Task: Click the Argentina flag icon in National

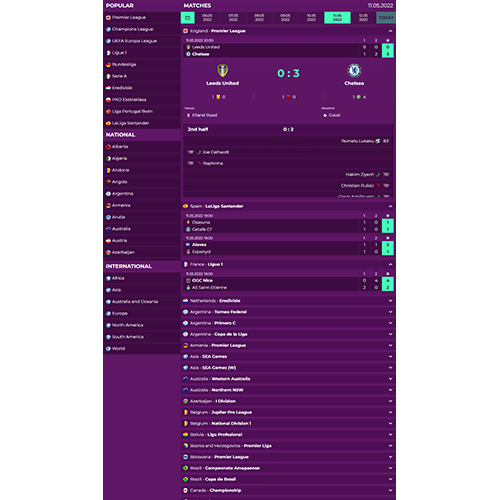Action: (108, 194)
